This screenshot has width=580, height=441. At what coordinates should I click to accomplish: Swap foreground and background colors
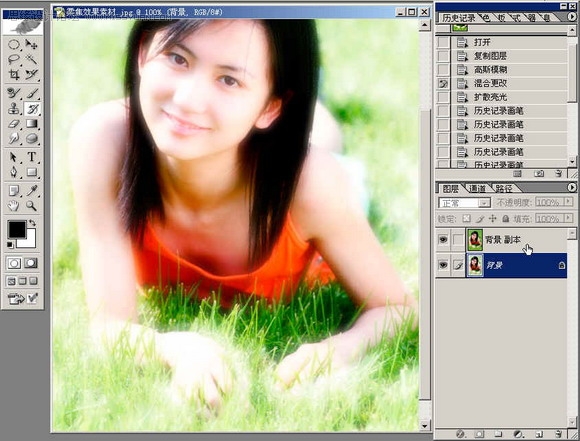point(33,223)
